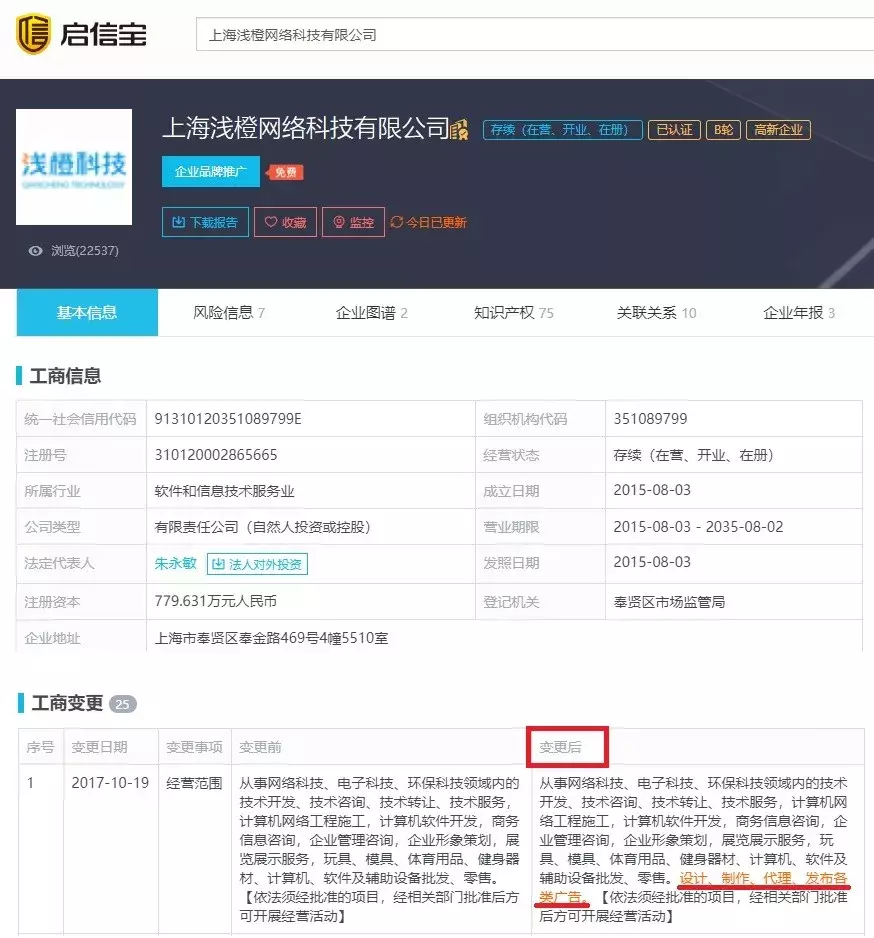Open the 企业年报 tab

[799, 312]
